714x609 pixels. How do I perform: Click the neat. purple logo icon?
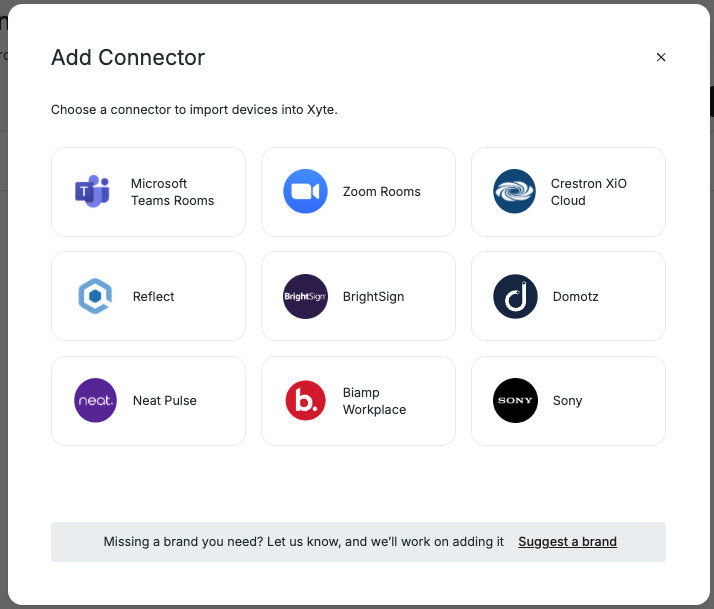[95, 400]
